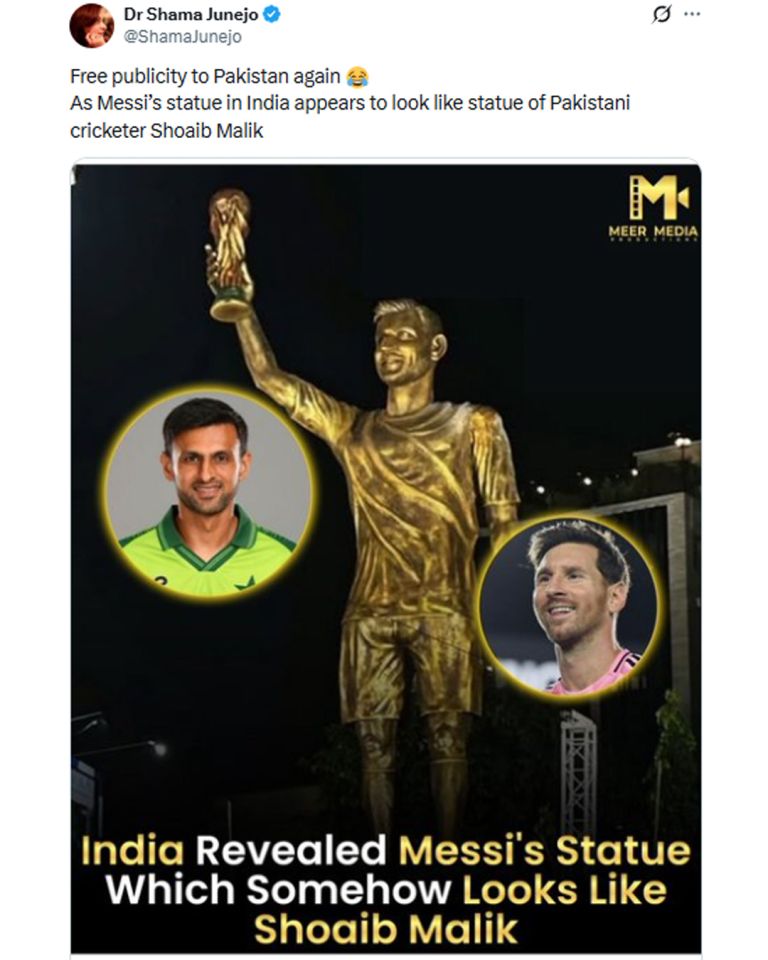Open the Grok slashed-circle icon
The width and height of the screenshot is (768, 960).
coord(661,14)
